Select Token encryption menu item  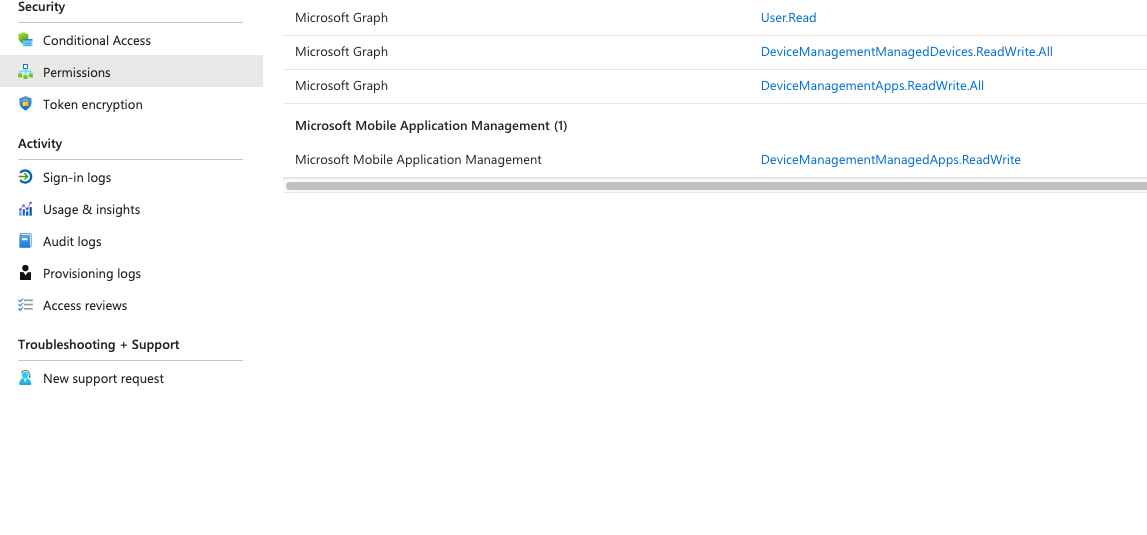tap(92, 105)
